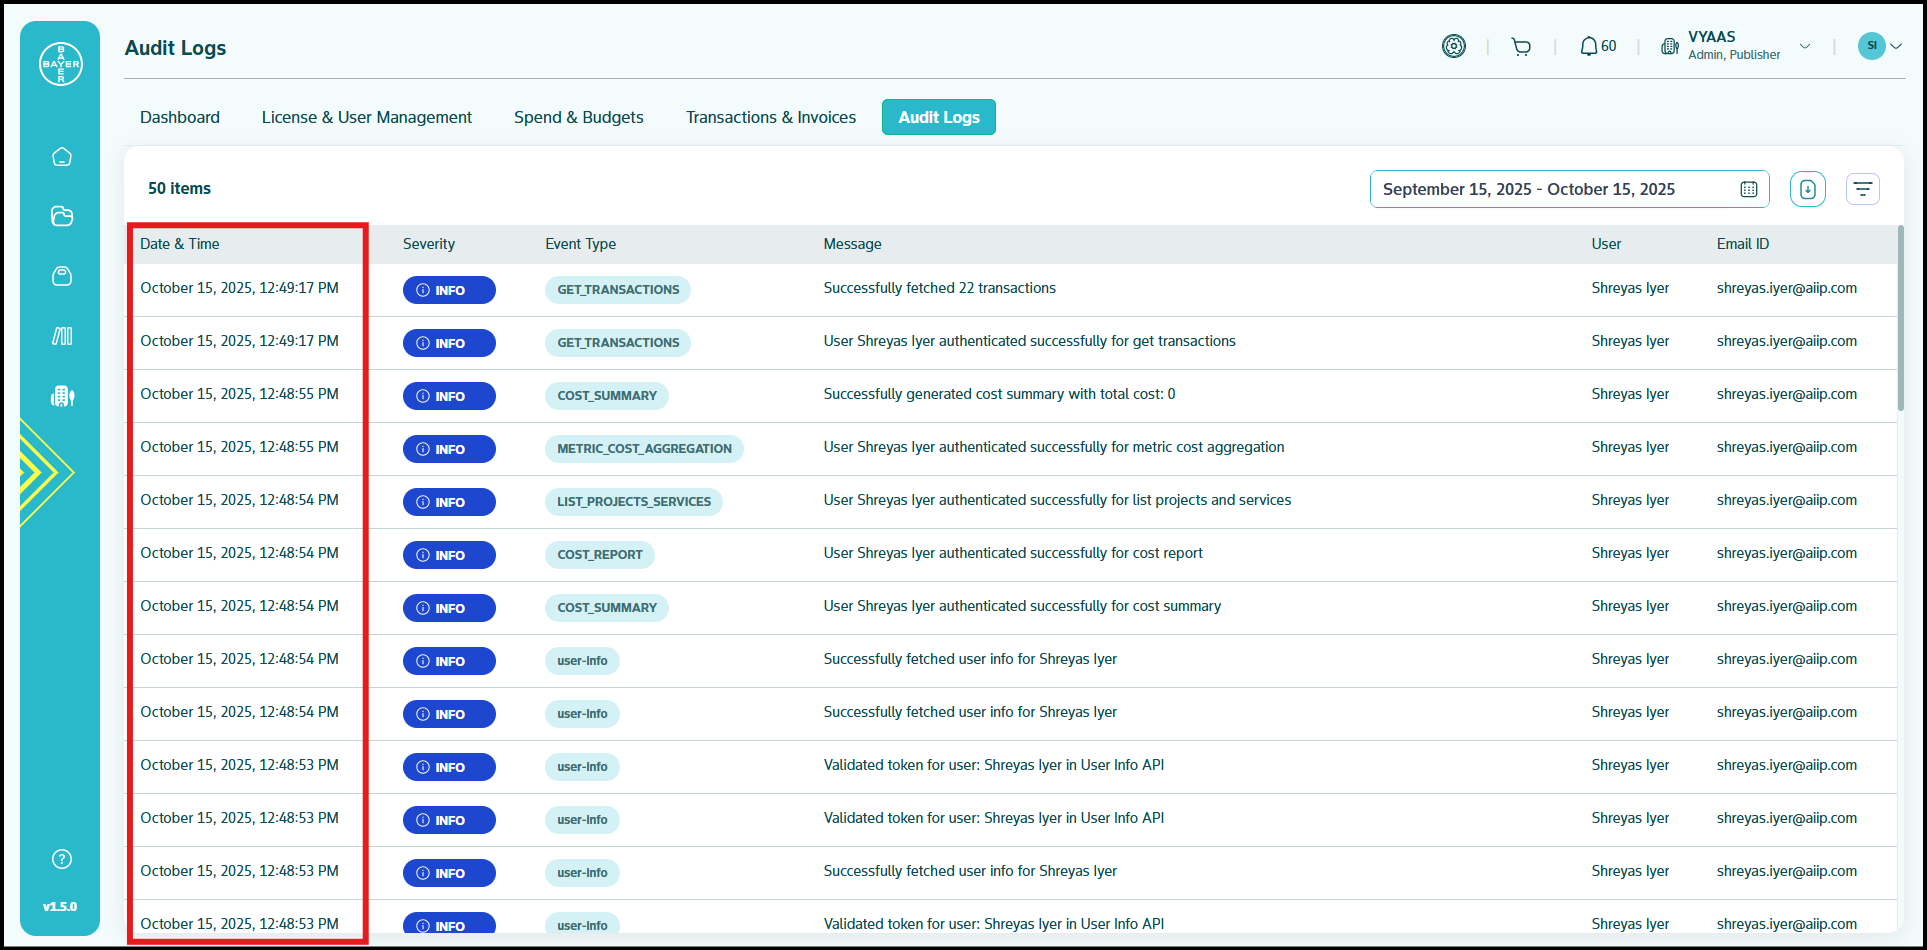Screen dimensions: 1927x950
Task: Open the home icon in sidebar
Action: [x=62, y=157]
